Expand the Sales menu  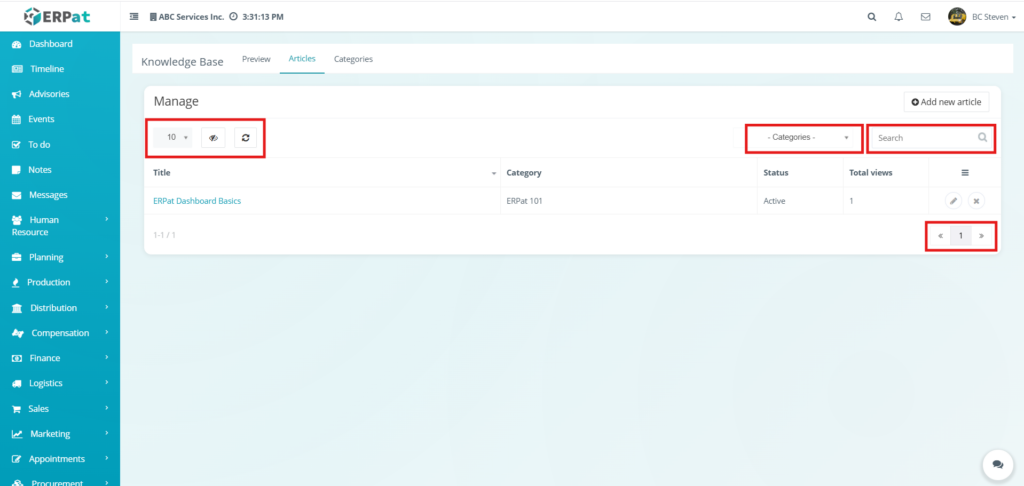click(60, 408)
